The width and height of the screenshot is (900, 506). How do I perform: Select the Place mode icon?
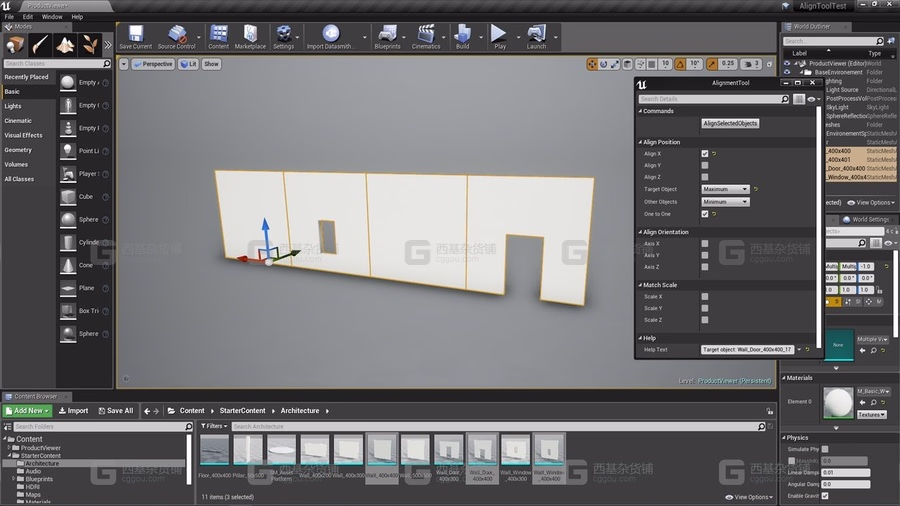point(15,44)
